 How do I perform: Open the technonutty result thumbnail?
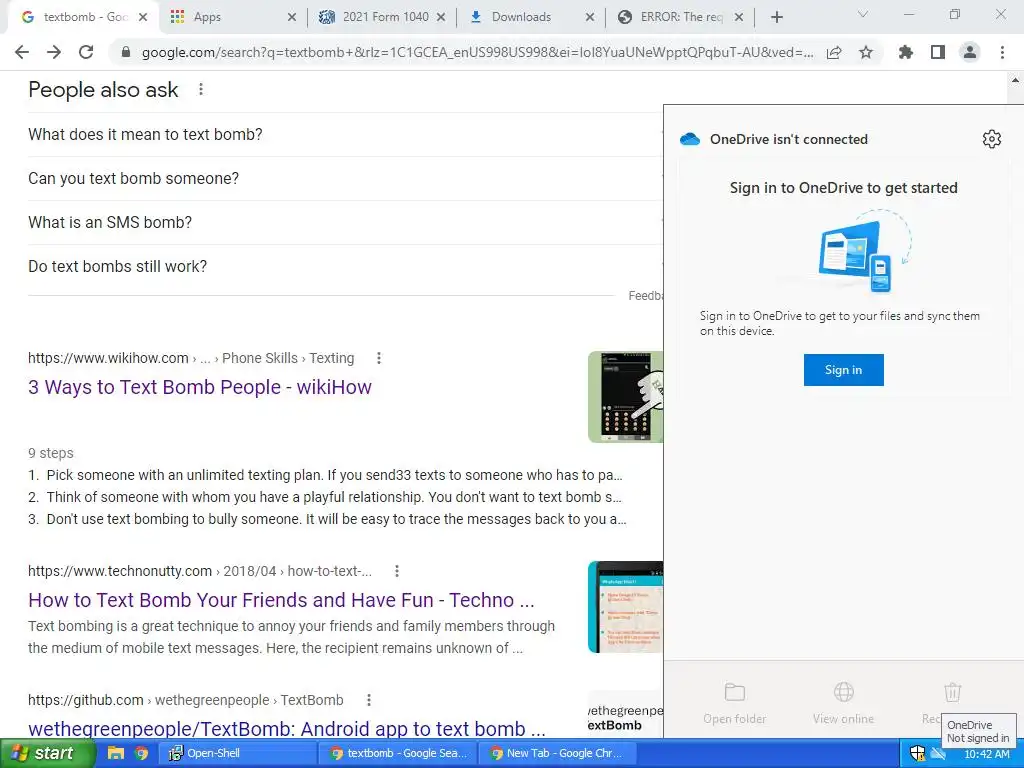coord(626,607)
